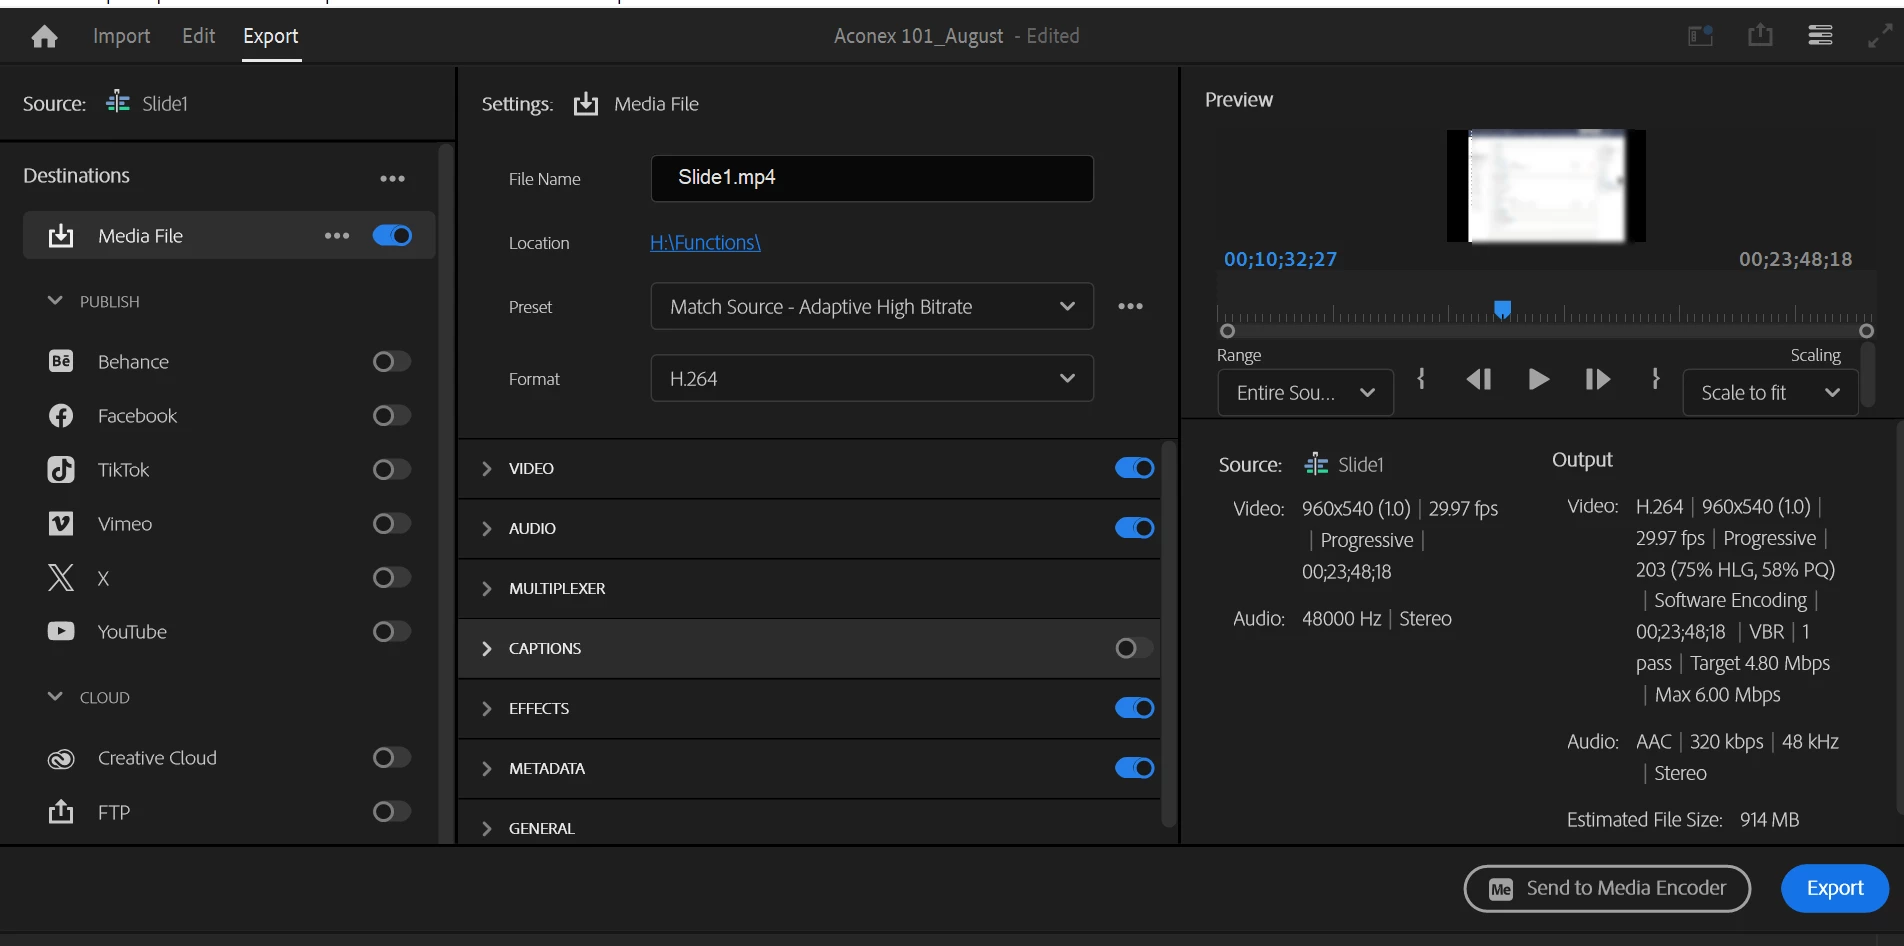Viewport: 1904px width, 946px height.
Task: Open the Format dropdown H.264
Action: coord(872,378)
